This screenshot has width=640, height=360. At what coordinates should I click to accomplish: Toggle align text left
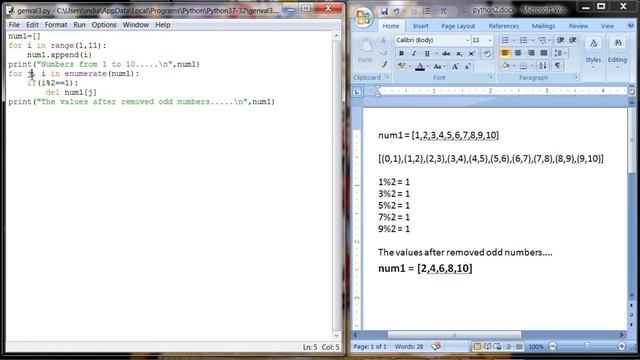505,53
